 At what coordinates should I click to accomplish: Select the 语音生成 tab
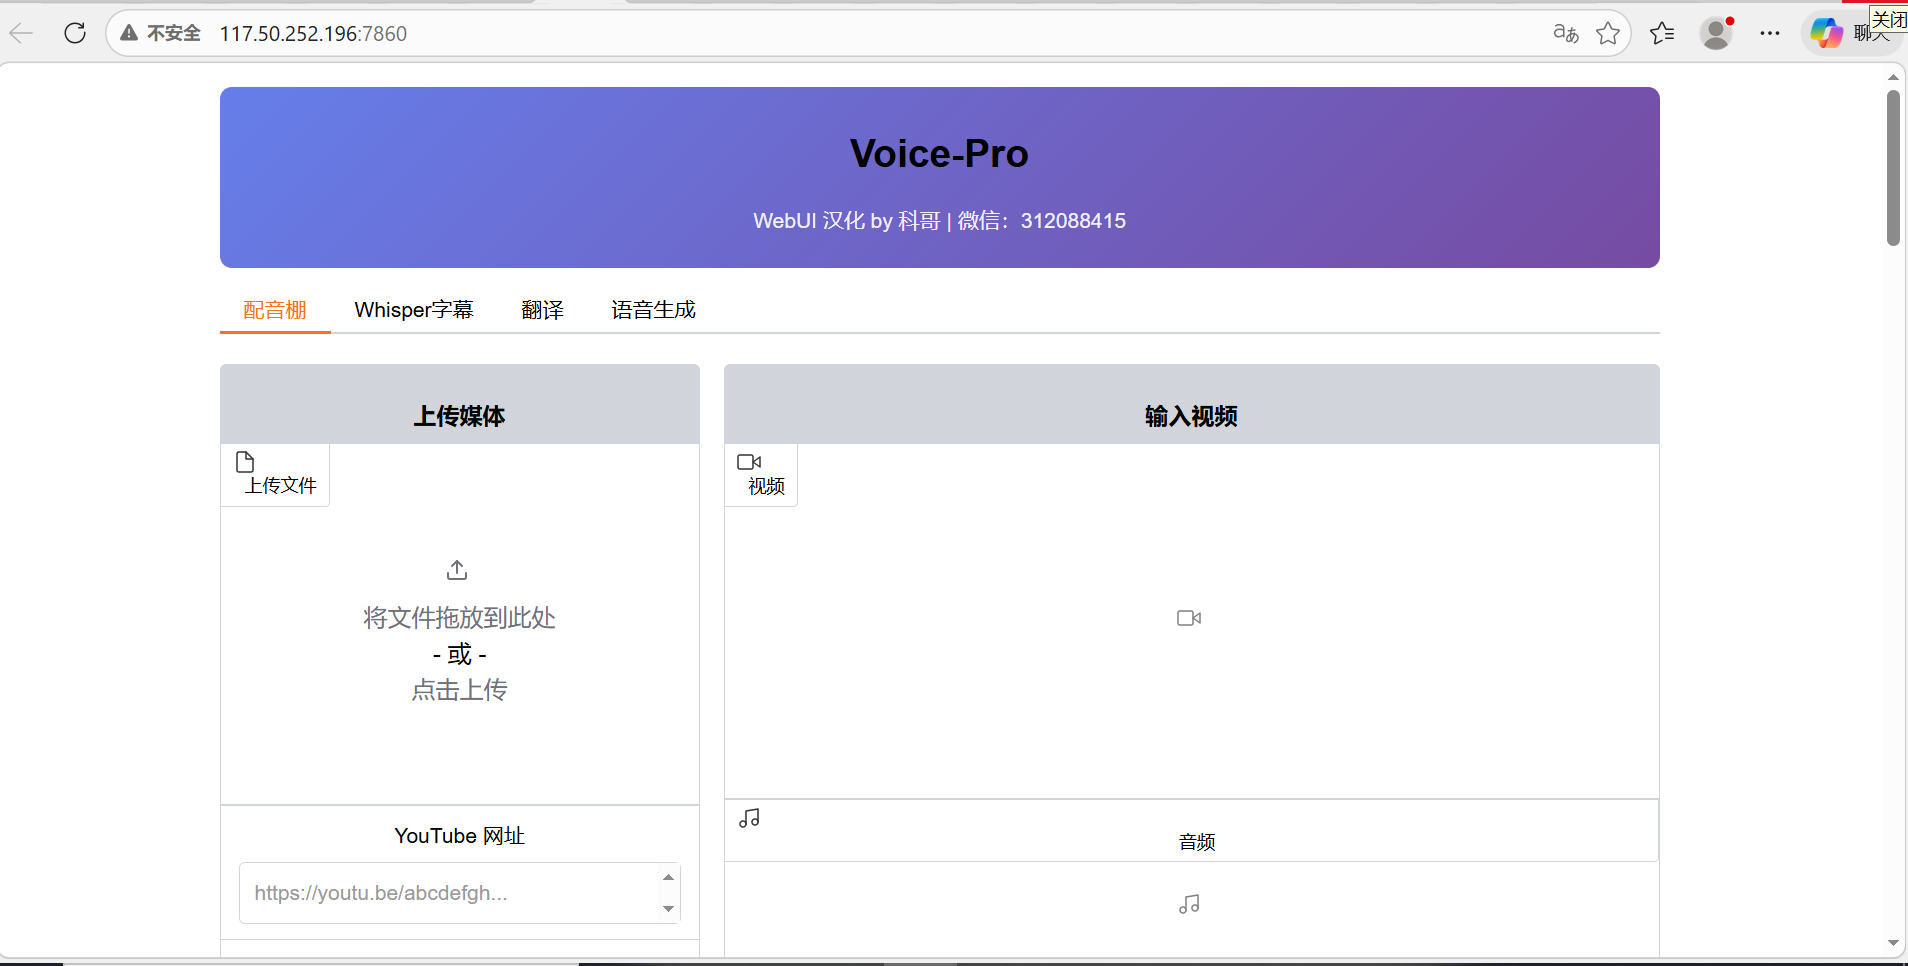pos(653,310)
